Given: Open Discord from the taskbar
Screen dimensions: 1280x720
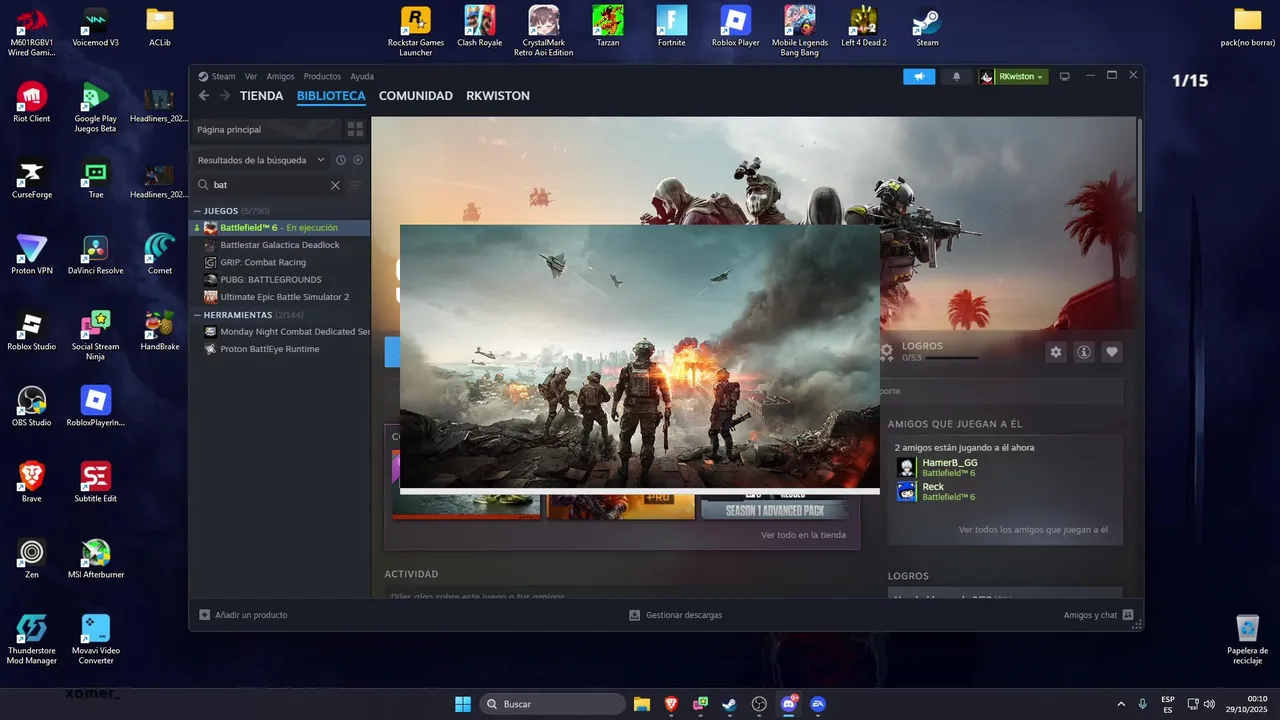Looking at the screenshot, I should pos(789,704).
